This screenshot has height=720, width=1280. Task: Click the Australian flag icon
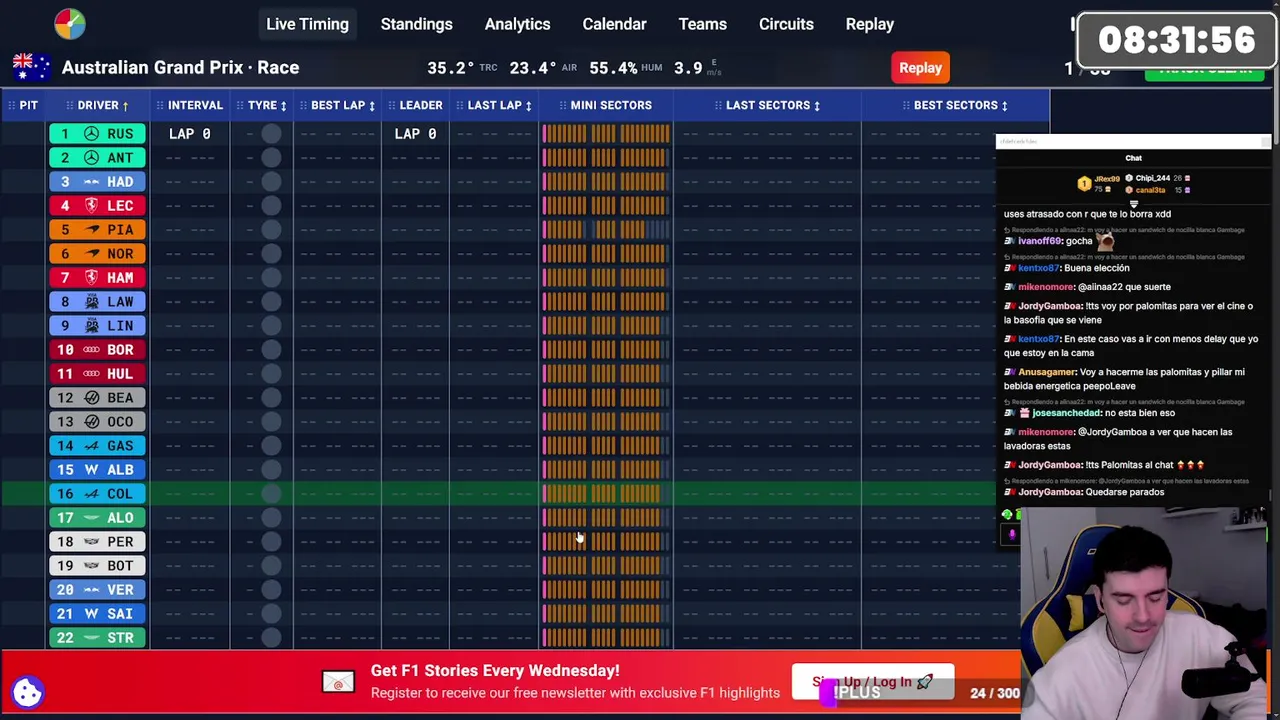click(31, 67)
